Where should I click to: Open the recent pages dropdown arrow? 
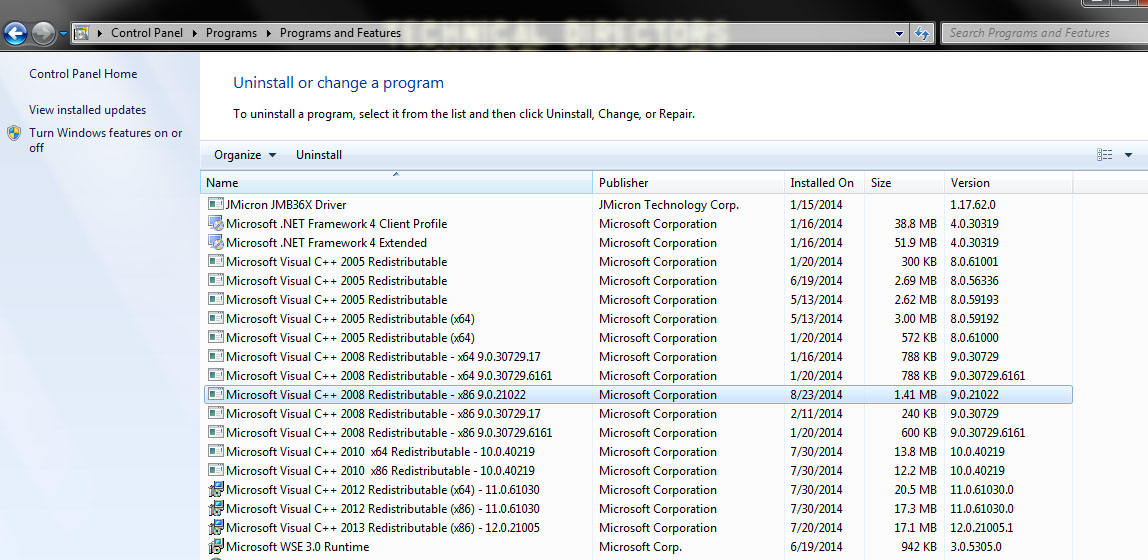63,34
